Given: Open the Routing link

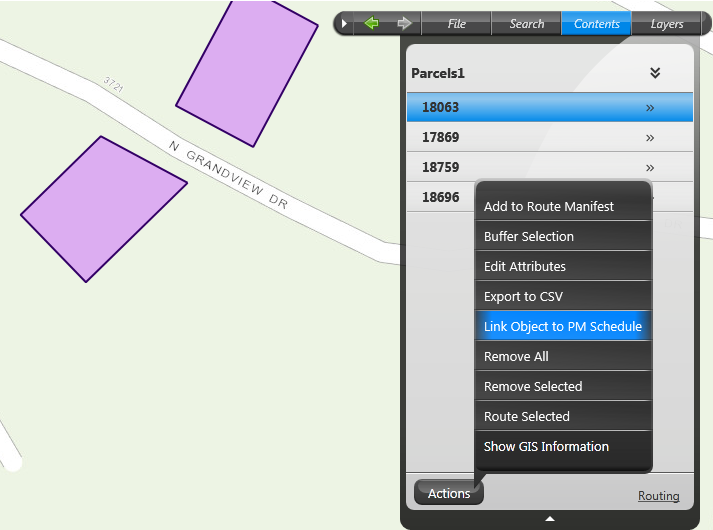Looking at the screenshot, I should [x=658, y=496].
